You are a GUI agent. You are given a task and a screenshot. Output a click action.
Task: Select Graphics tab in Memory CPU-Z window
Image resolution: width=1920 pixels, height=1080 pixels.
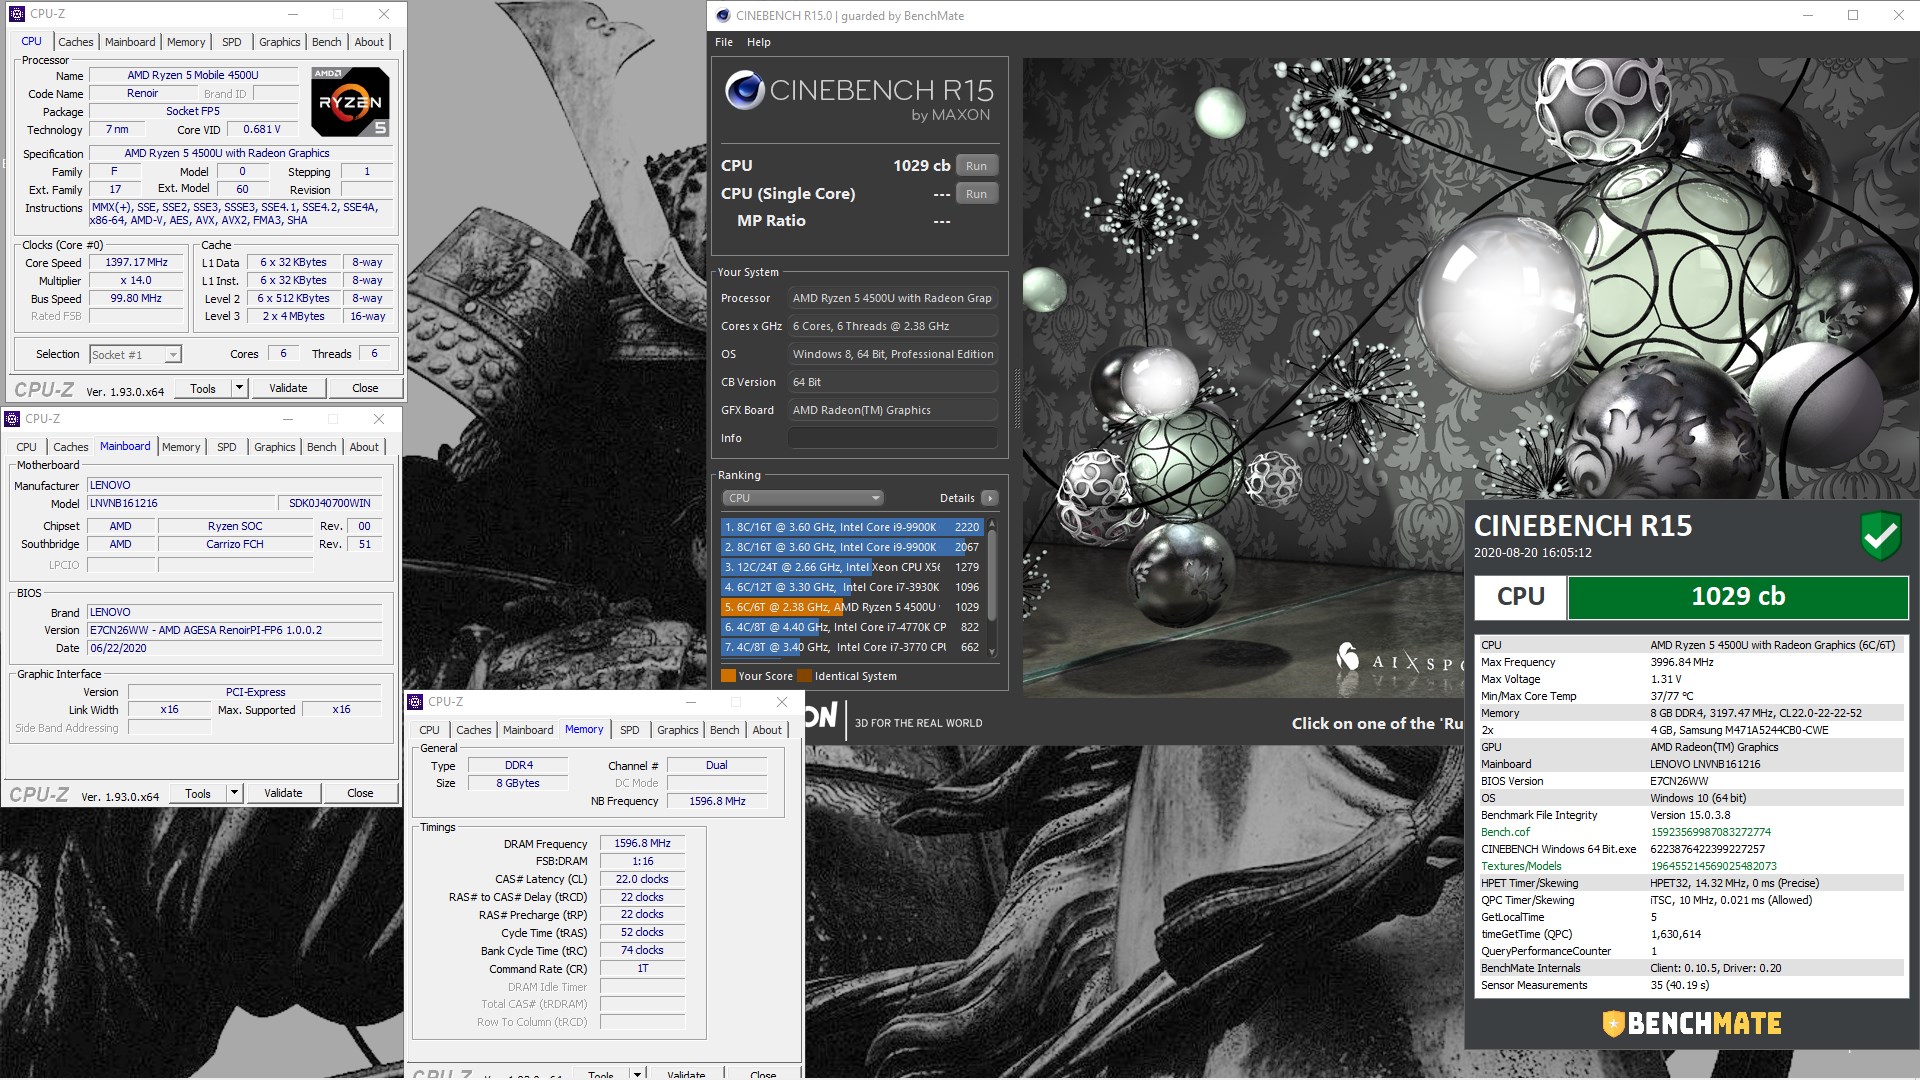click(x=677, y=730)
